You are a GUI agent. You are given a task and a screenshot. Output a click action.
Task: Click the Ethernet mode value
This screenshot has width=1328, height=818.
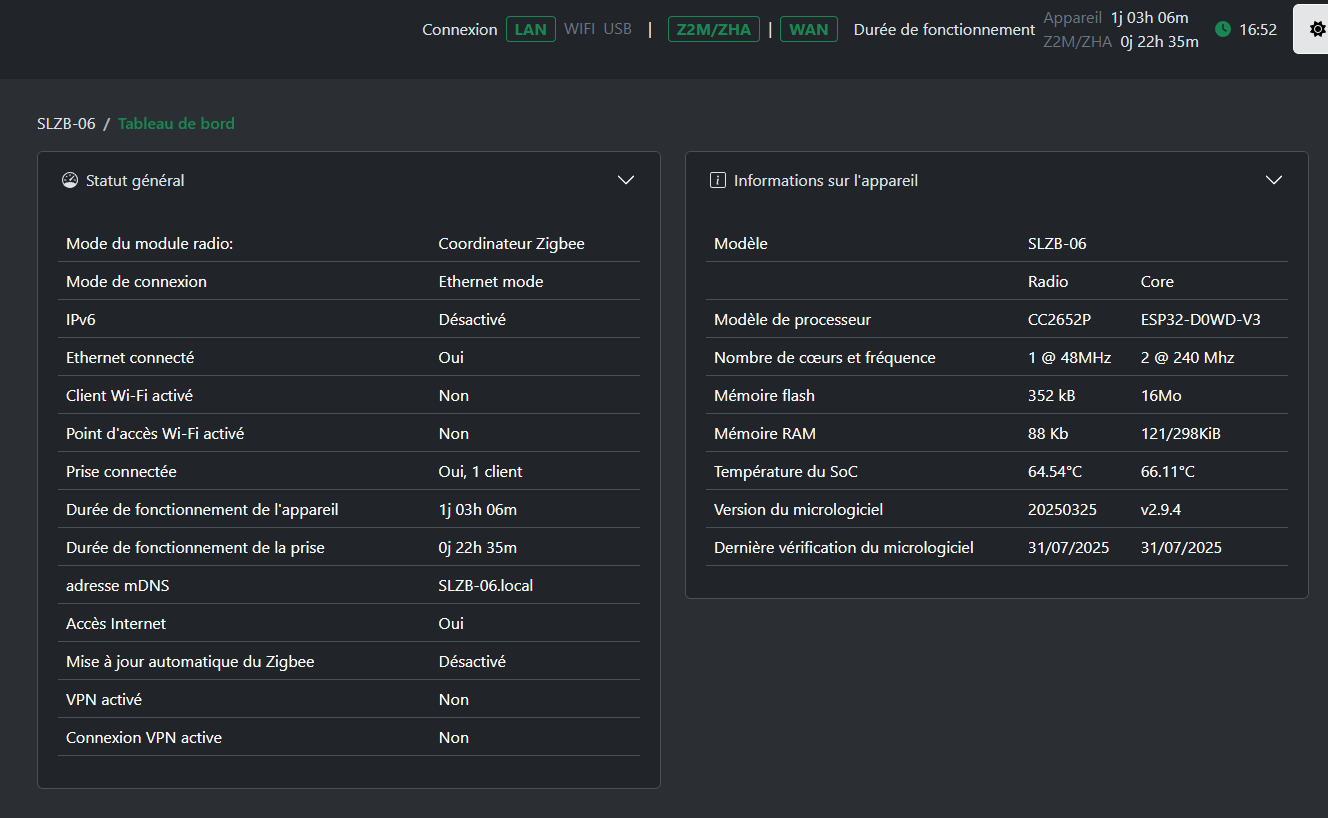click(491, 282)
